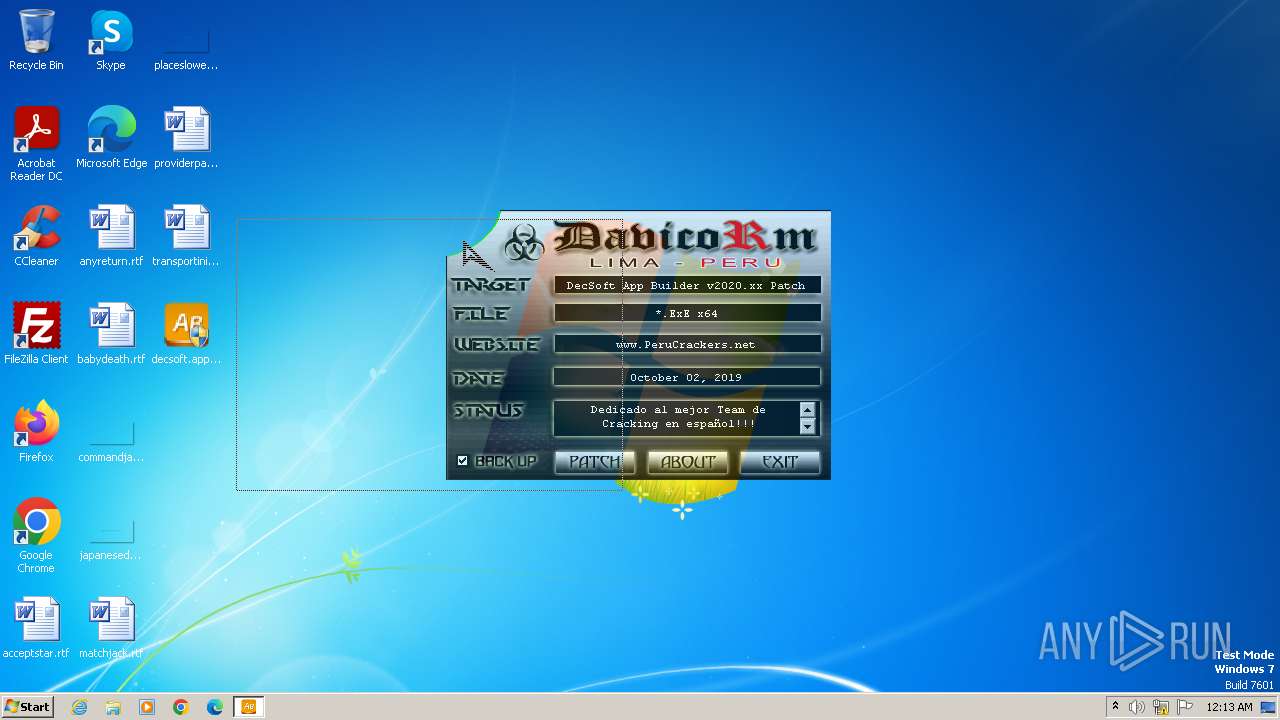1280x720 pixels.
Task: Select the Firefox desktop shortcut
Action: (36, 432)
